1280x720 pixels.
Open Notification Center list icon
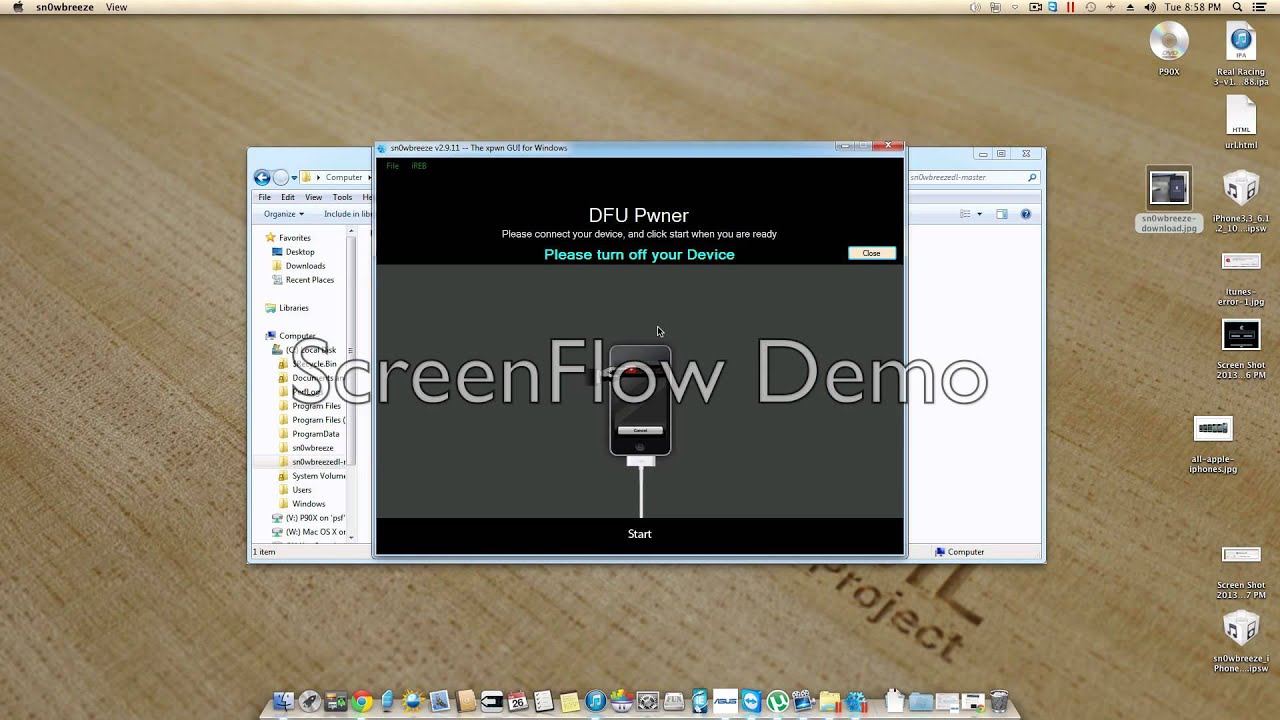1259,7
